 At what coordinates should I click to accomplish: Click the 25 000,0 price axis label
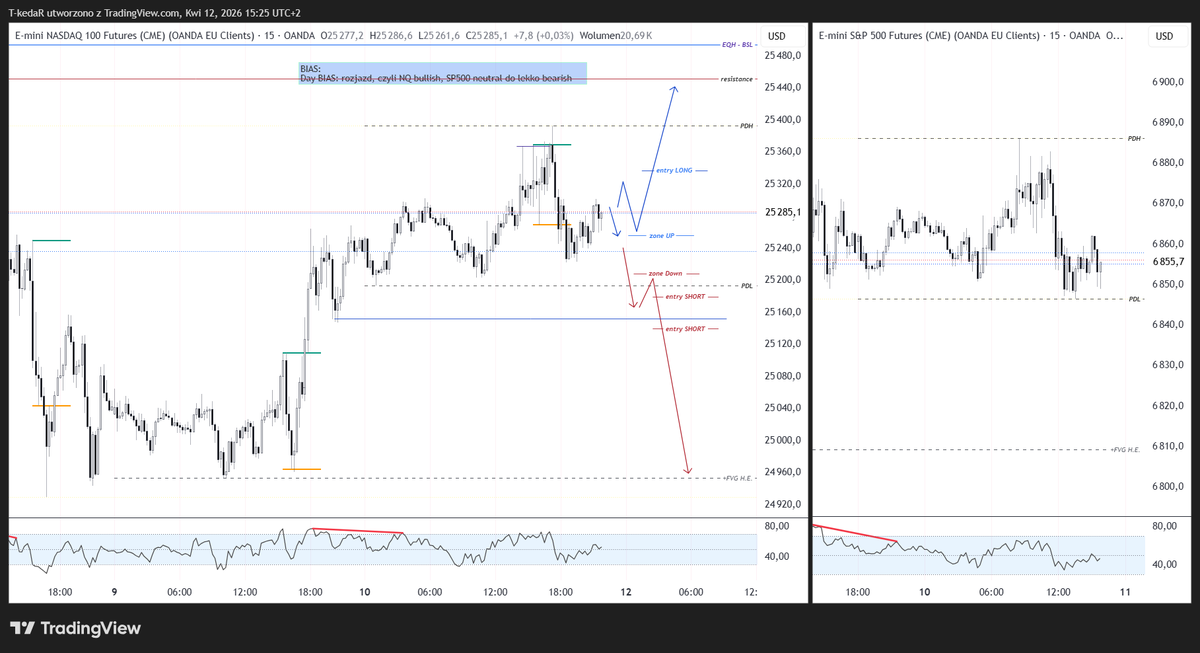[784, 440]
